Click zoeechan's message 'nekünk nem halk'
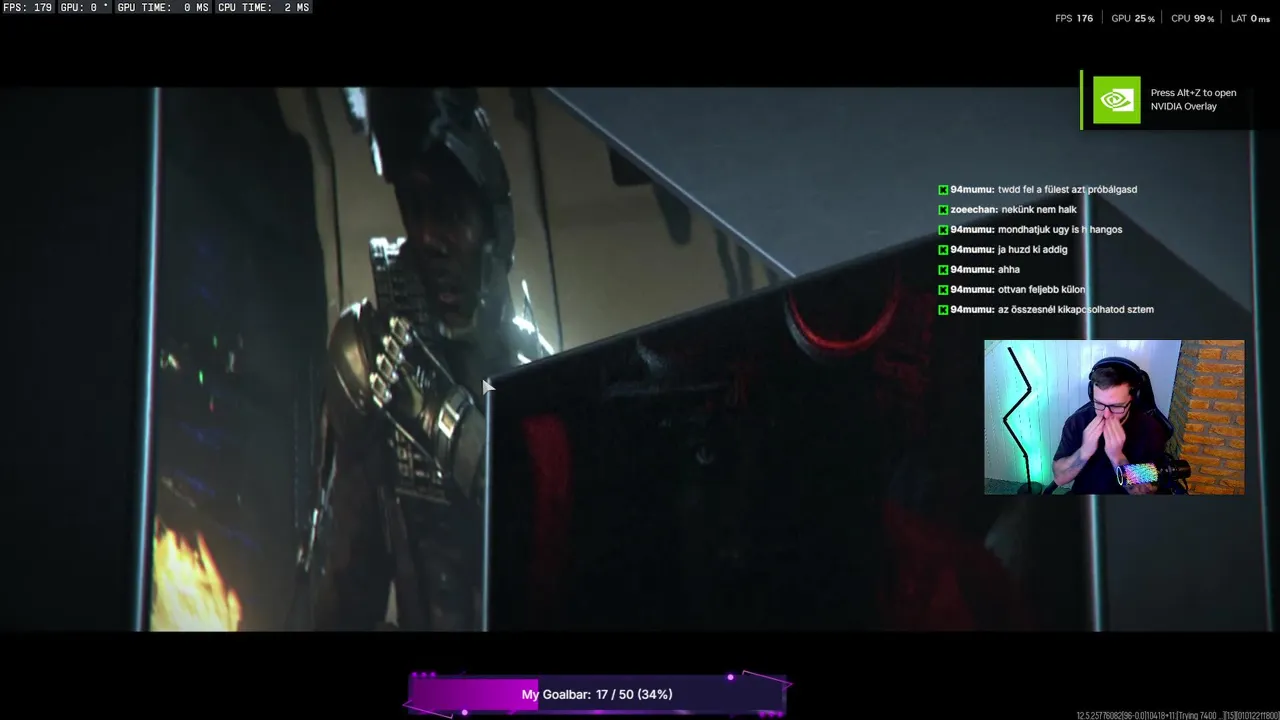 1039,209
